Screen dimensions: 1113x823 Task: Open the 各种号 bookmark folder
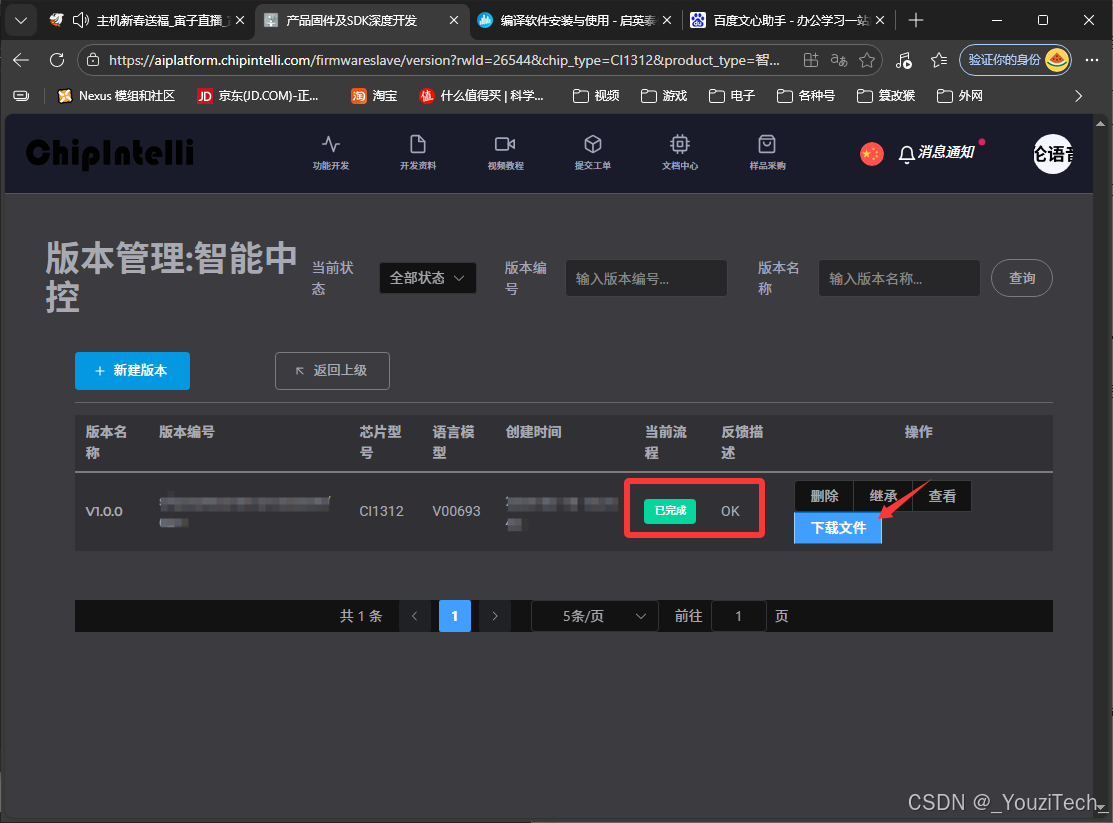pos(806,96)
